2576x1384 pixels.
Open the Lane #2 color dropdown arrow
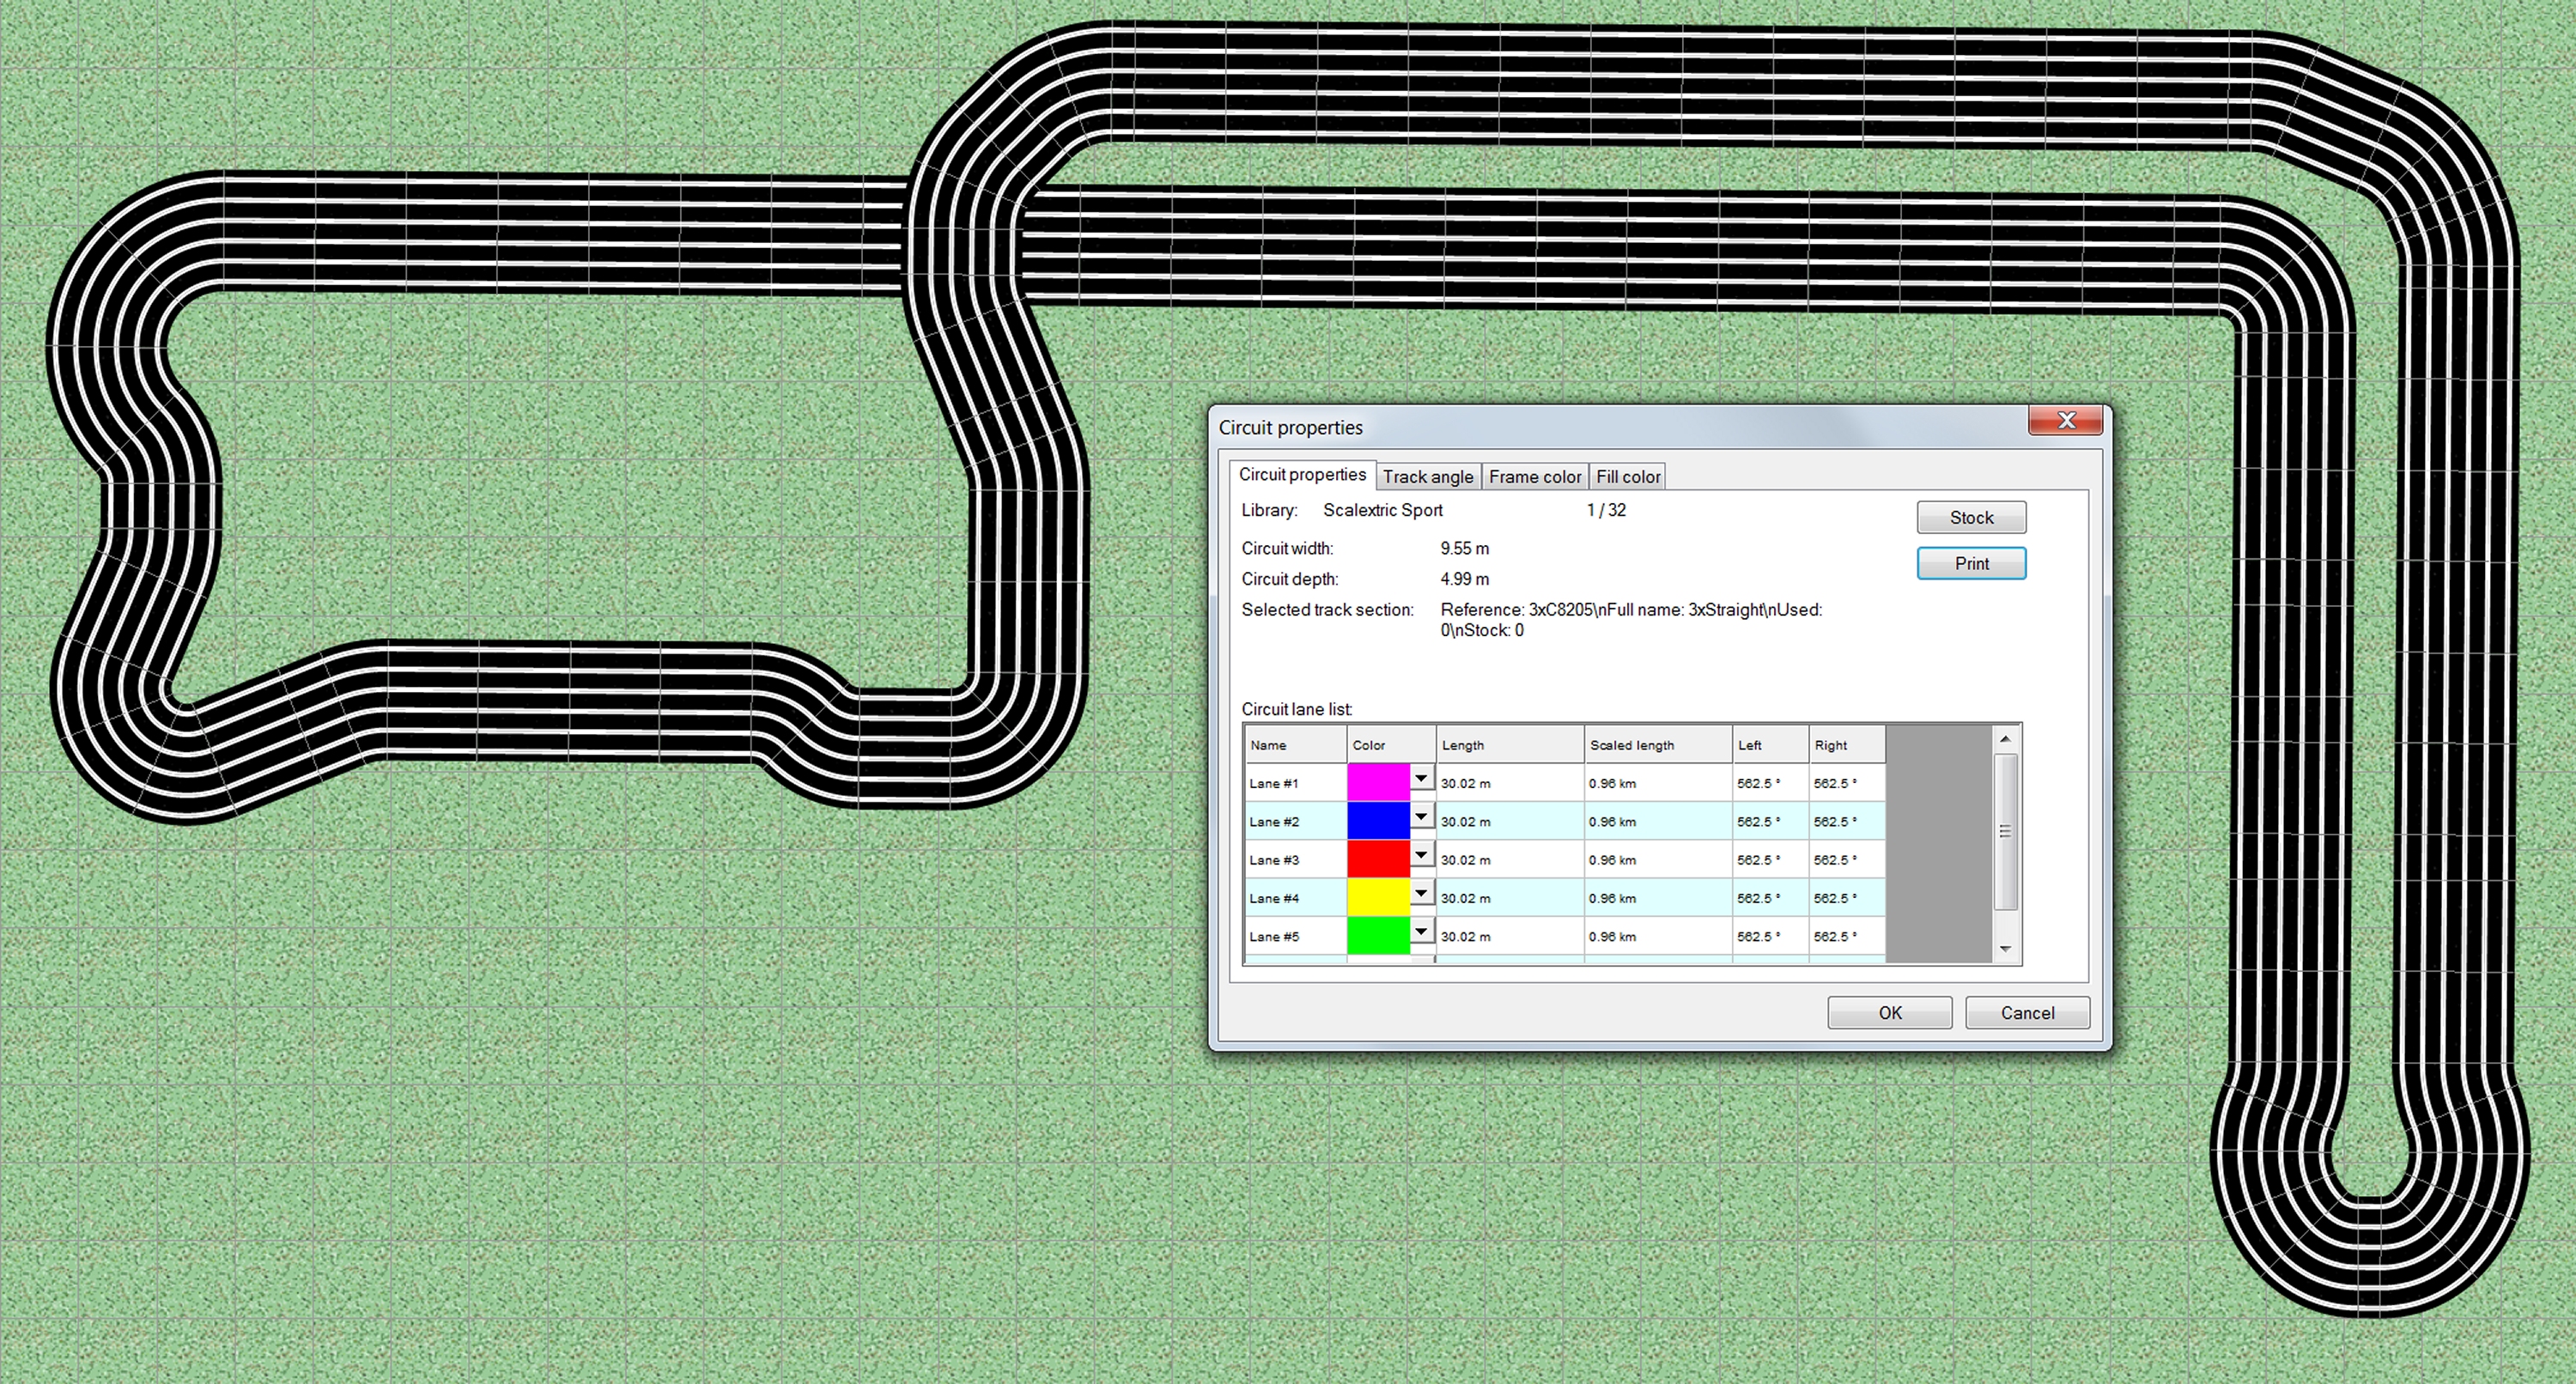(1420, 817)
